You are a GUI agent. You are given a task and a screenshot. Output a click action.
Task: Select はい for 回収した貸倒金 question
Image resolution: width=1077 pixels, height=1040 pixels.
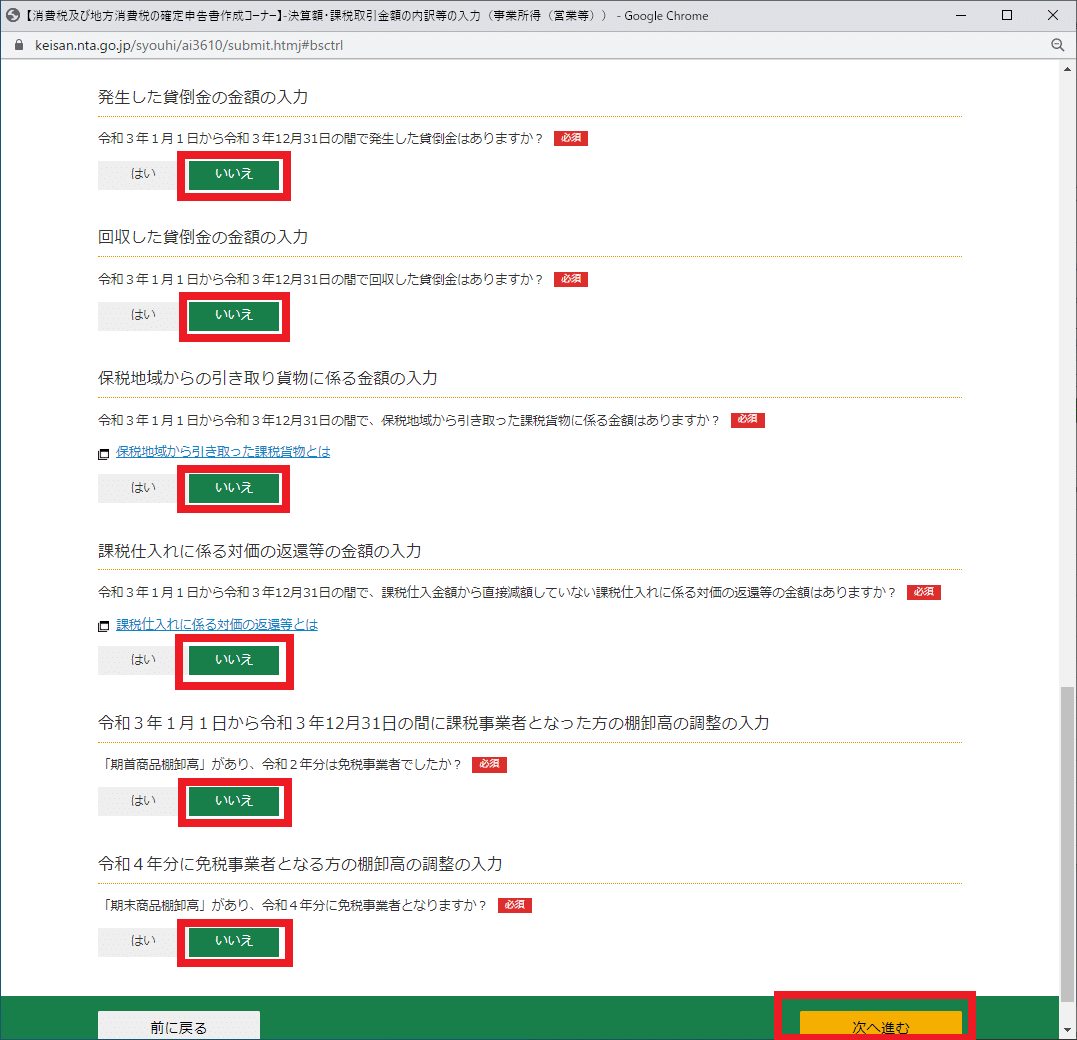point(143,315)
